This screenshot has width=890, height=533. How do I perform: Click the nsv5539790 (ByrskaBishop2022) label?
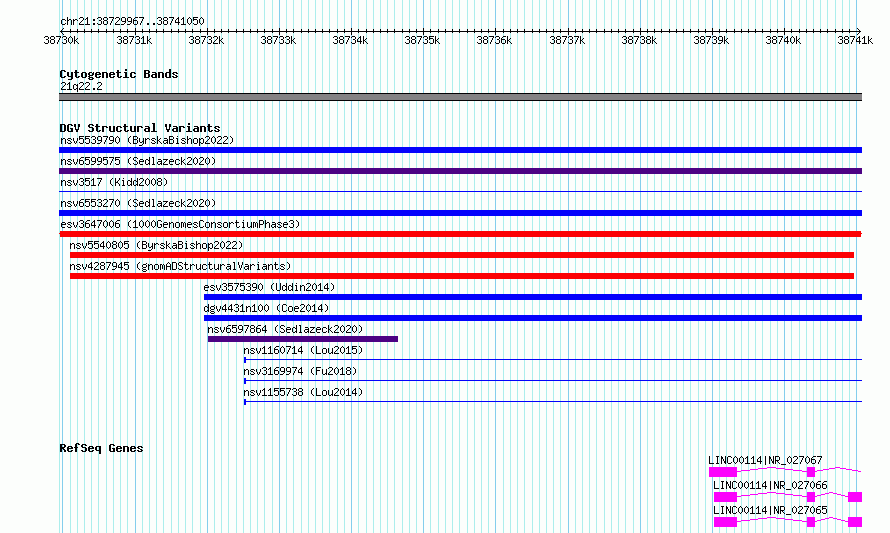point(147,140)
